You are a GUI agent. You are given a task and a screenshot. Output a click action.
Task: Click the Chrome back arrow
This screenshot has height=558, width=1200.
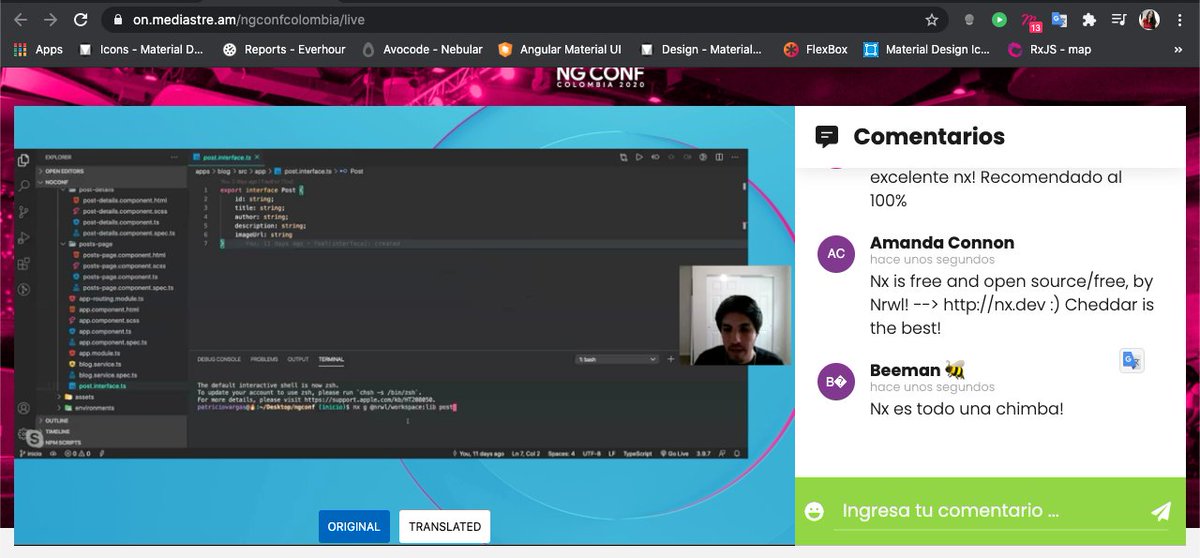pyautogui.click(x=19, y=19)
